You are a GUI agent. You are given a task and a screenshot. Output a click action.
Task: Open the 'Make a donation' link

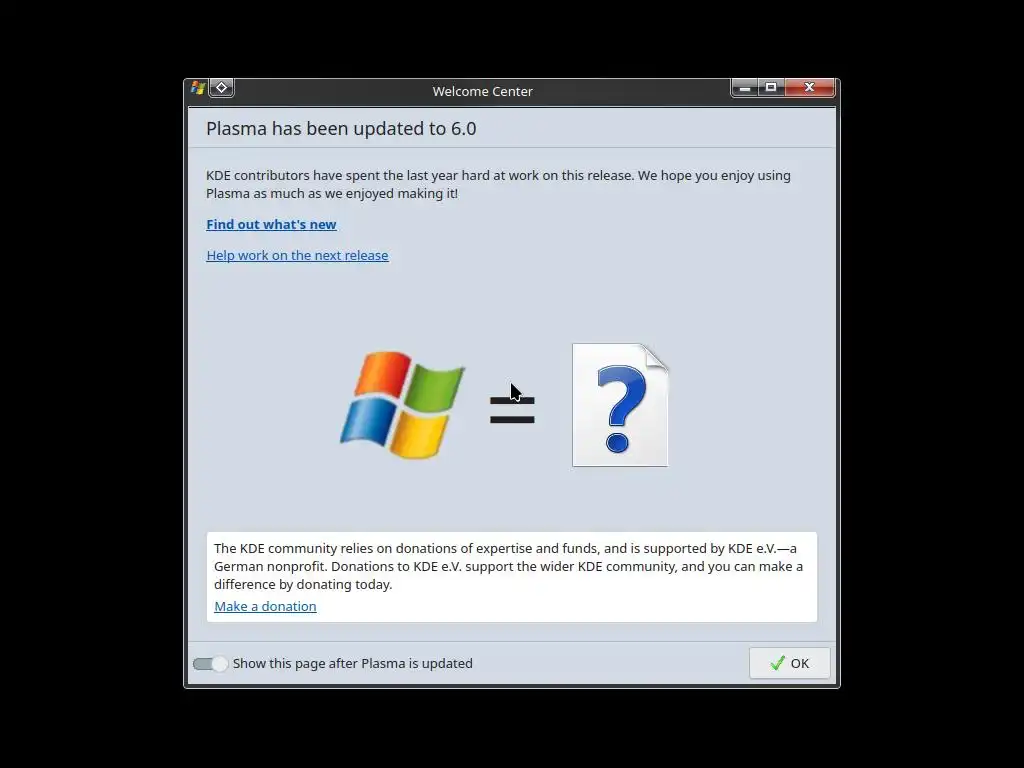tap(265, 607)
